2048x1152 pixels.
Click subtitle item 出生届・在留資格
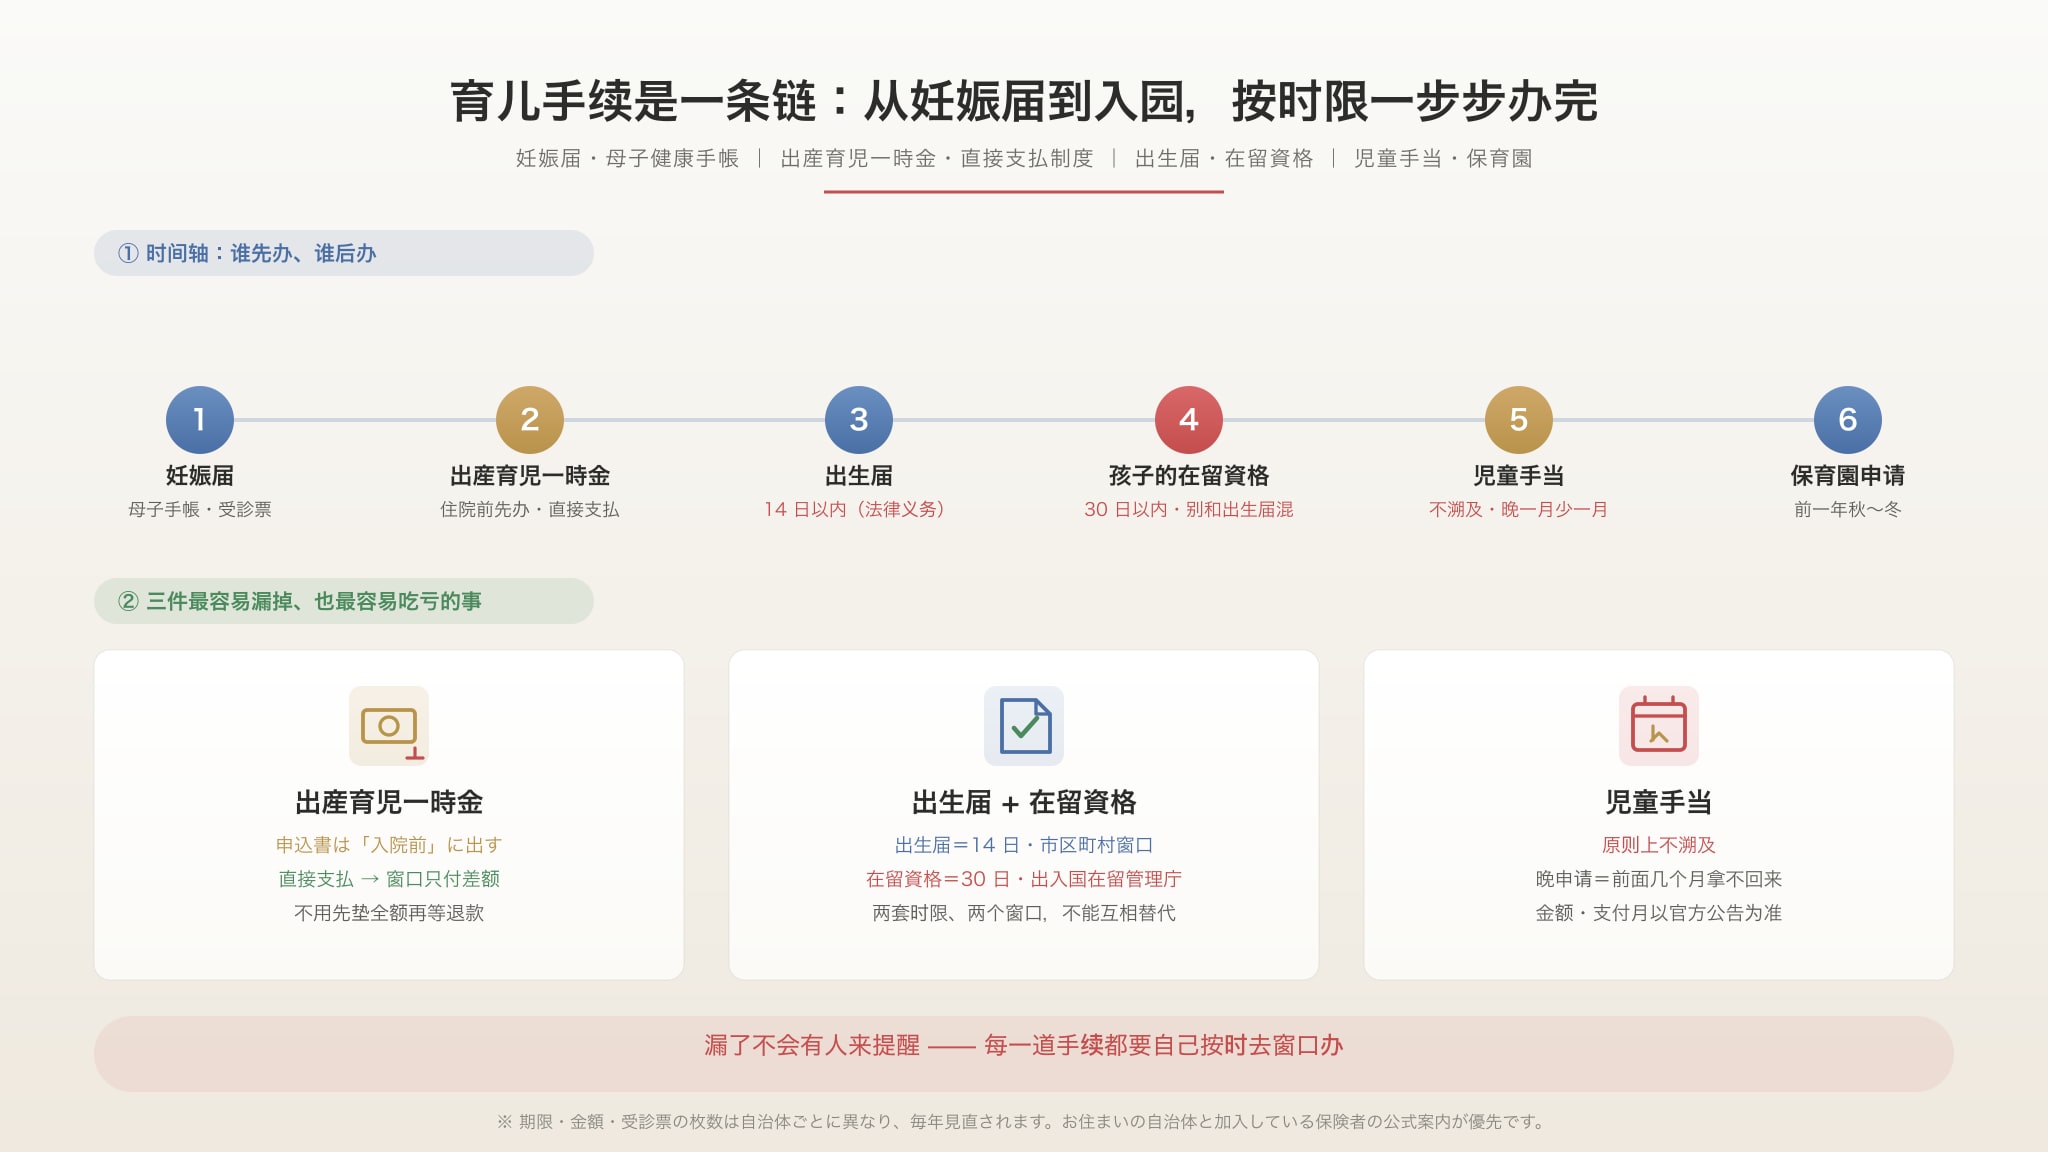(x=1224, y=158)
